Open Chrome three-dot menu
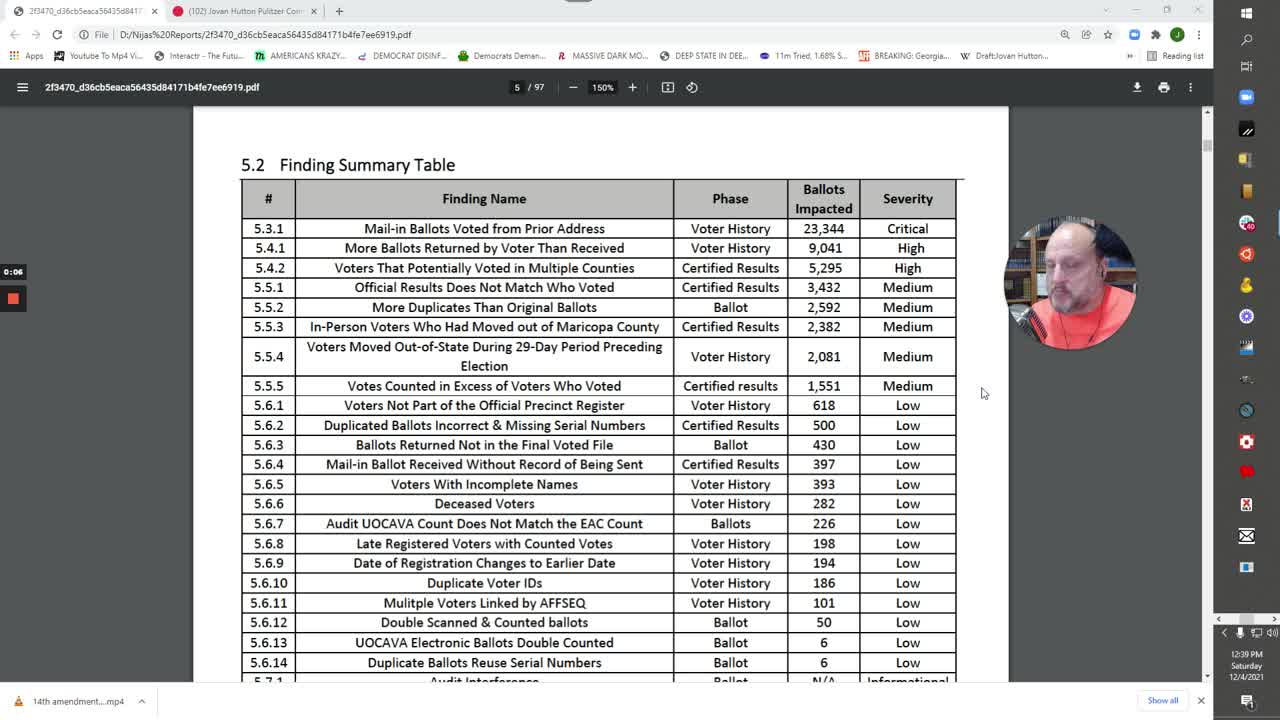1280x720 pixels. click(1198, 34)
